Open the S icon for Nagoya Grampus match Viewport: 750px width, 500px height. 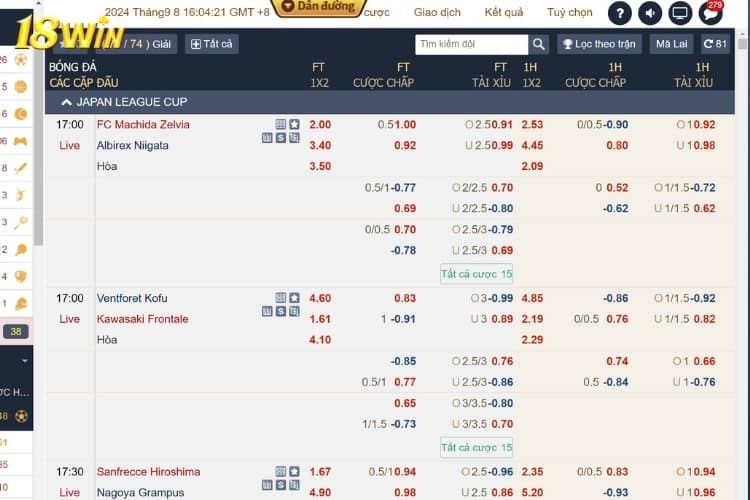(x=281, y=486)
